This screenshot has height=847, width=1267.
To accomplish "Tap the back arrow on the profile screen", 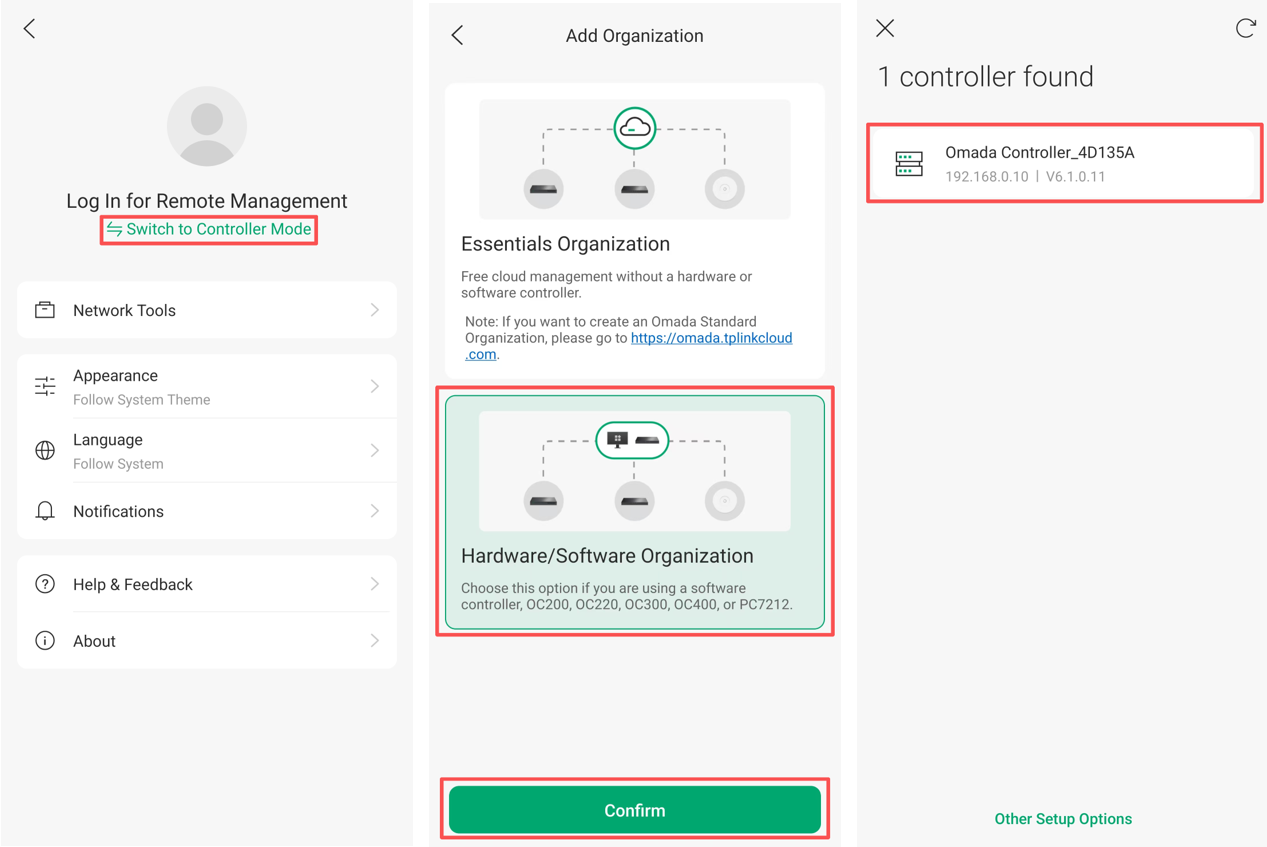I will tap(28, 28).
